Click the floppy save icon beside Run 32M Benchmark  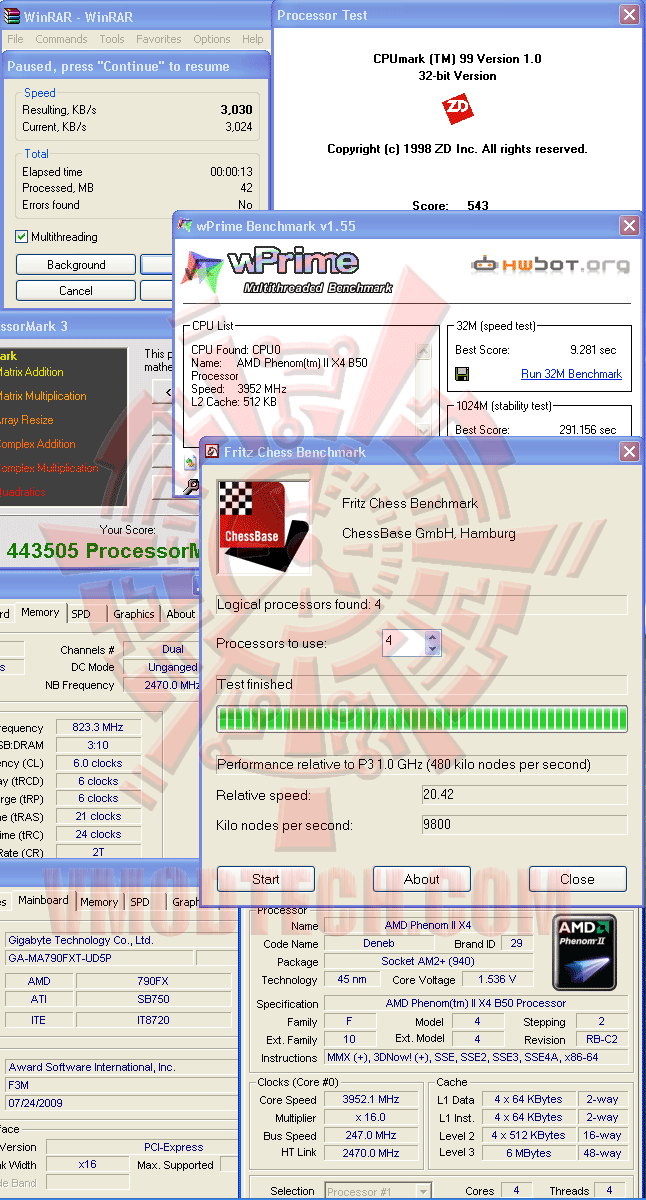(462, 374)
